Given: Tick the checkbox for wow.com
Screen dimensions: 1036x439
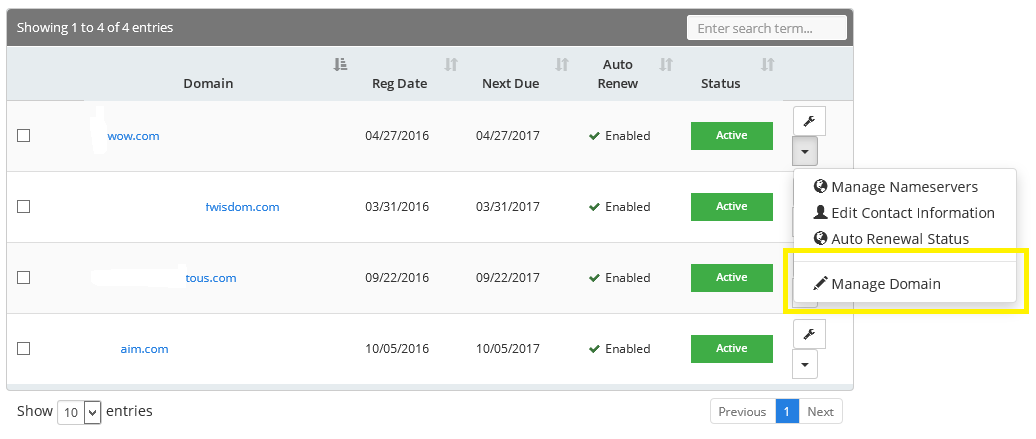Looking at the screenshot, I should (x=23, y=136).
